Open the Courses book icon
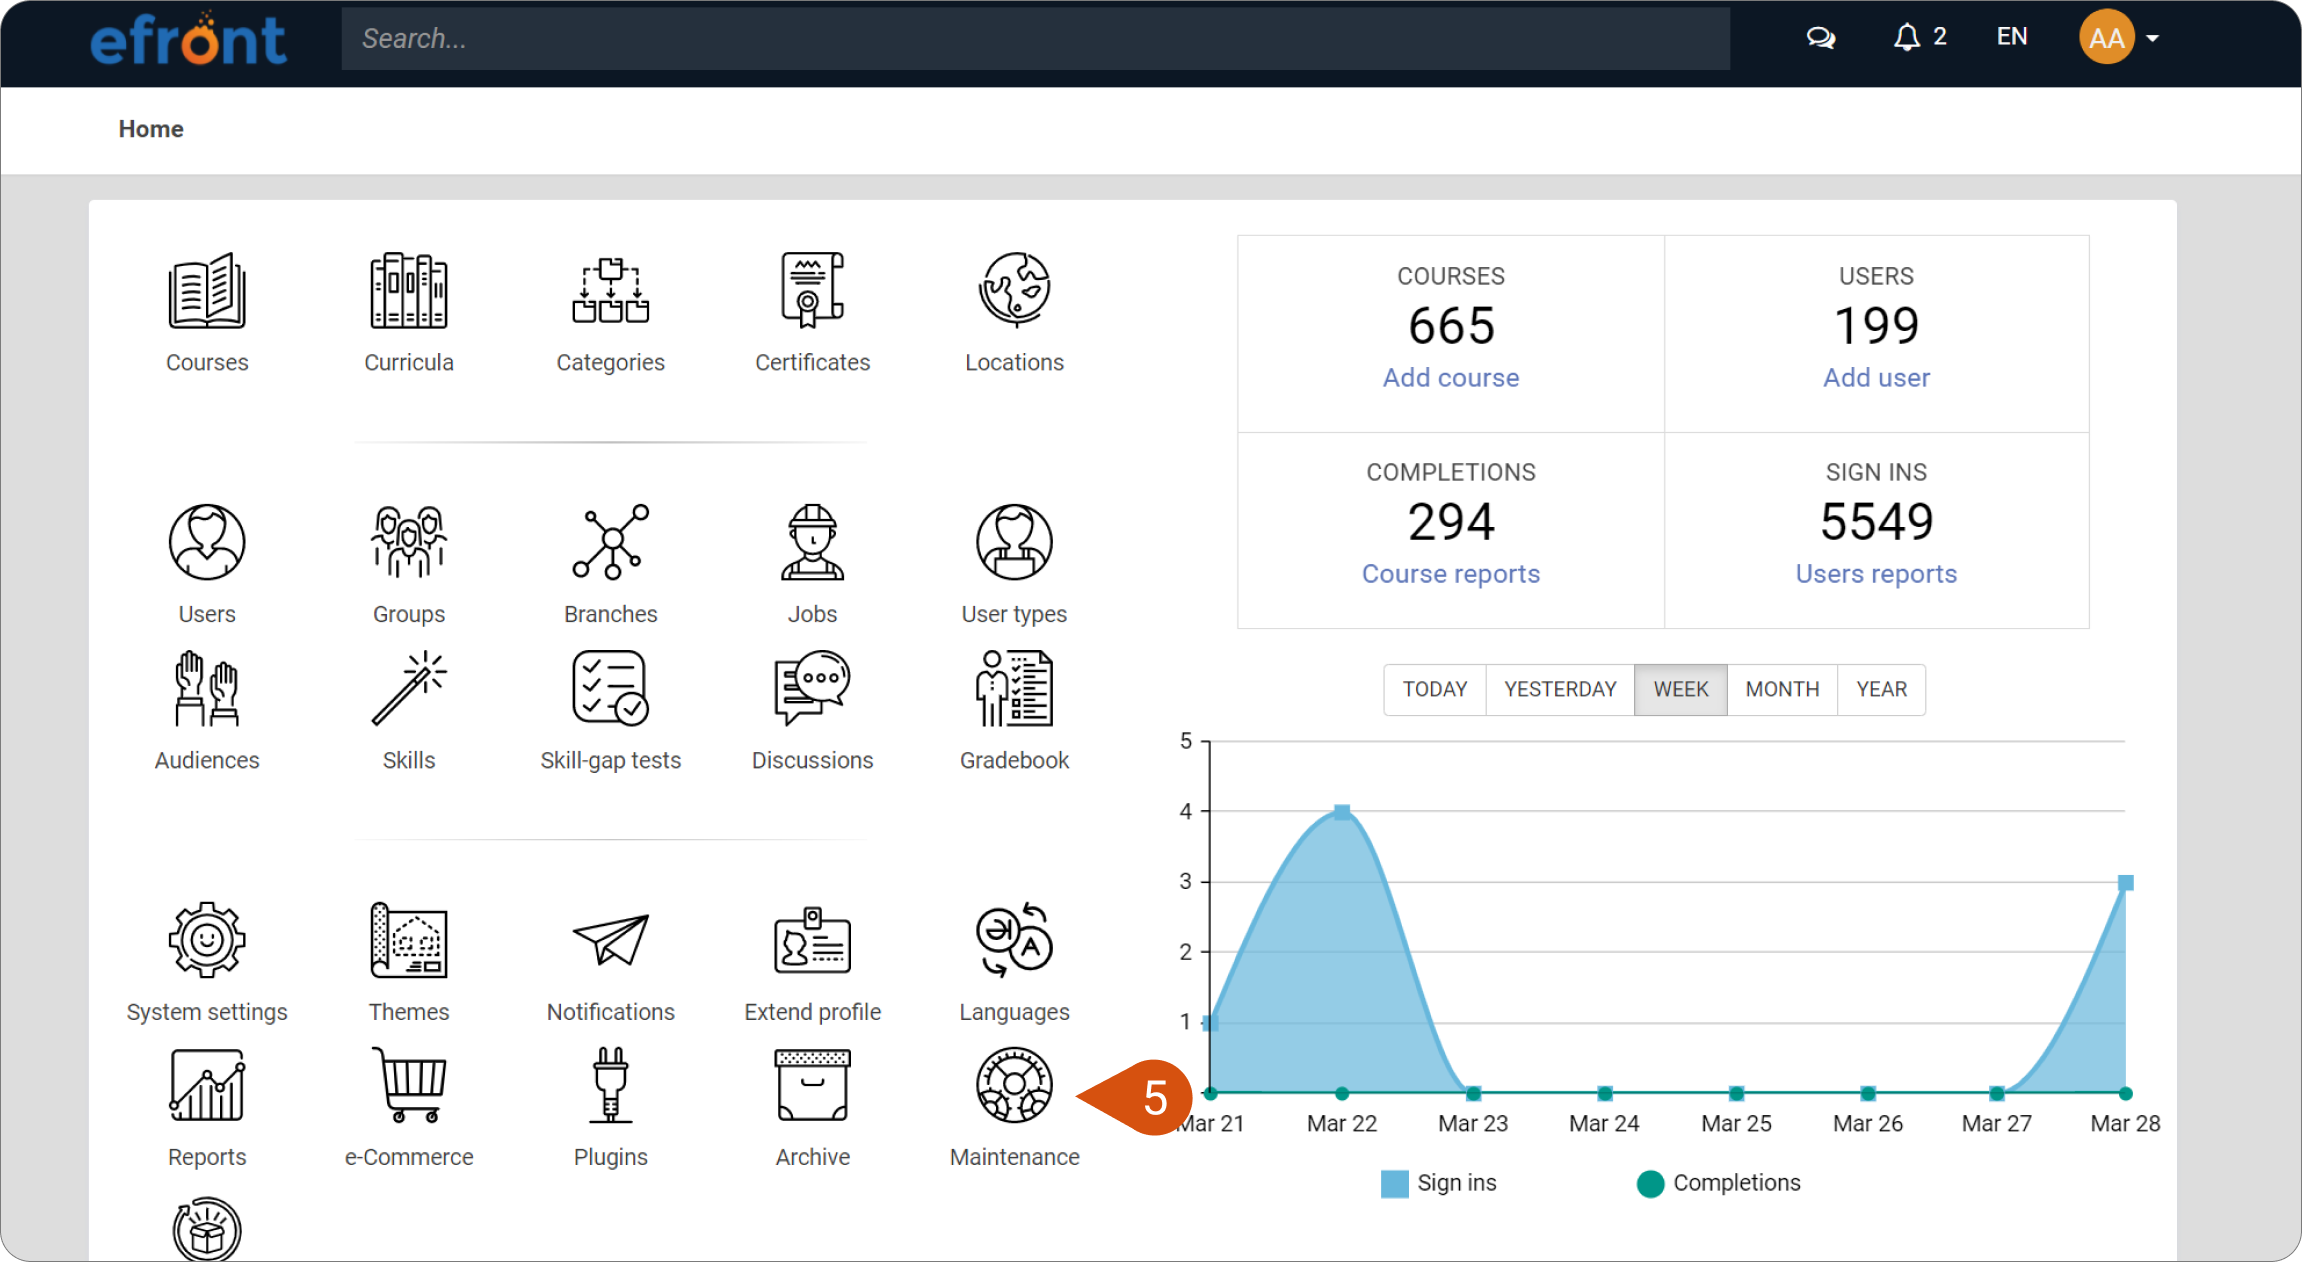Image resolution: width=2302 pixels, height=1262 pixels. pyautogui.click(x=207, y=291)
